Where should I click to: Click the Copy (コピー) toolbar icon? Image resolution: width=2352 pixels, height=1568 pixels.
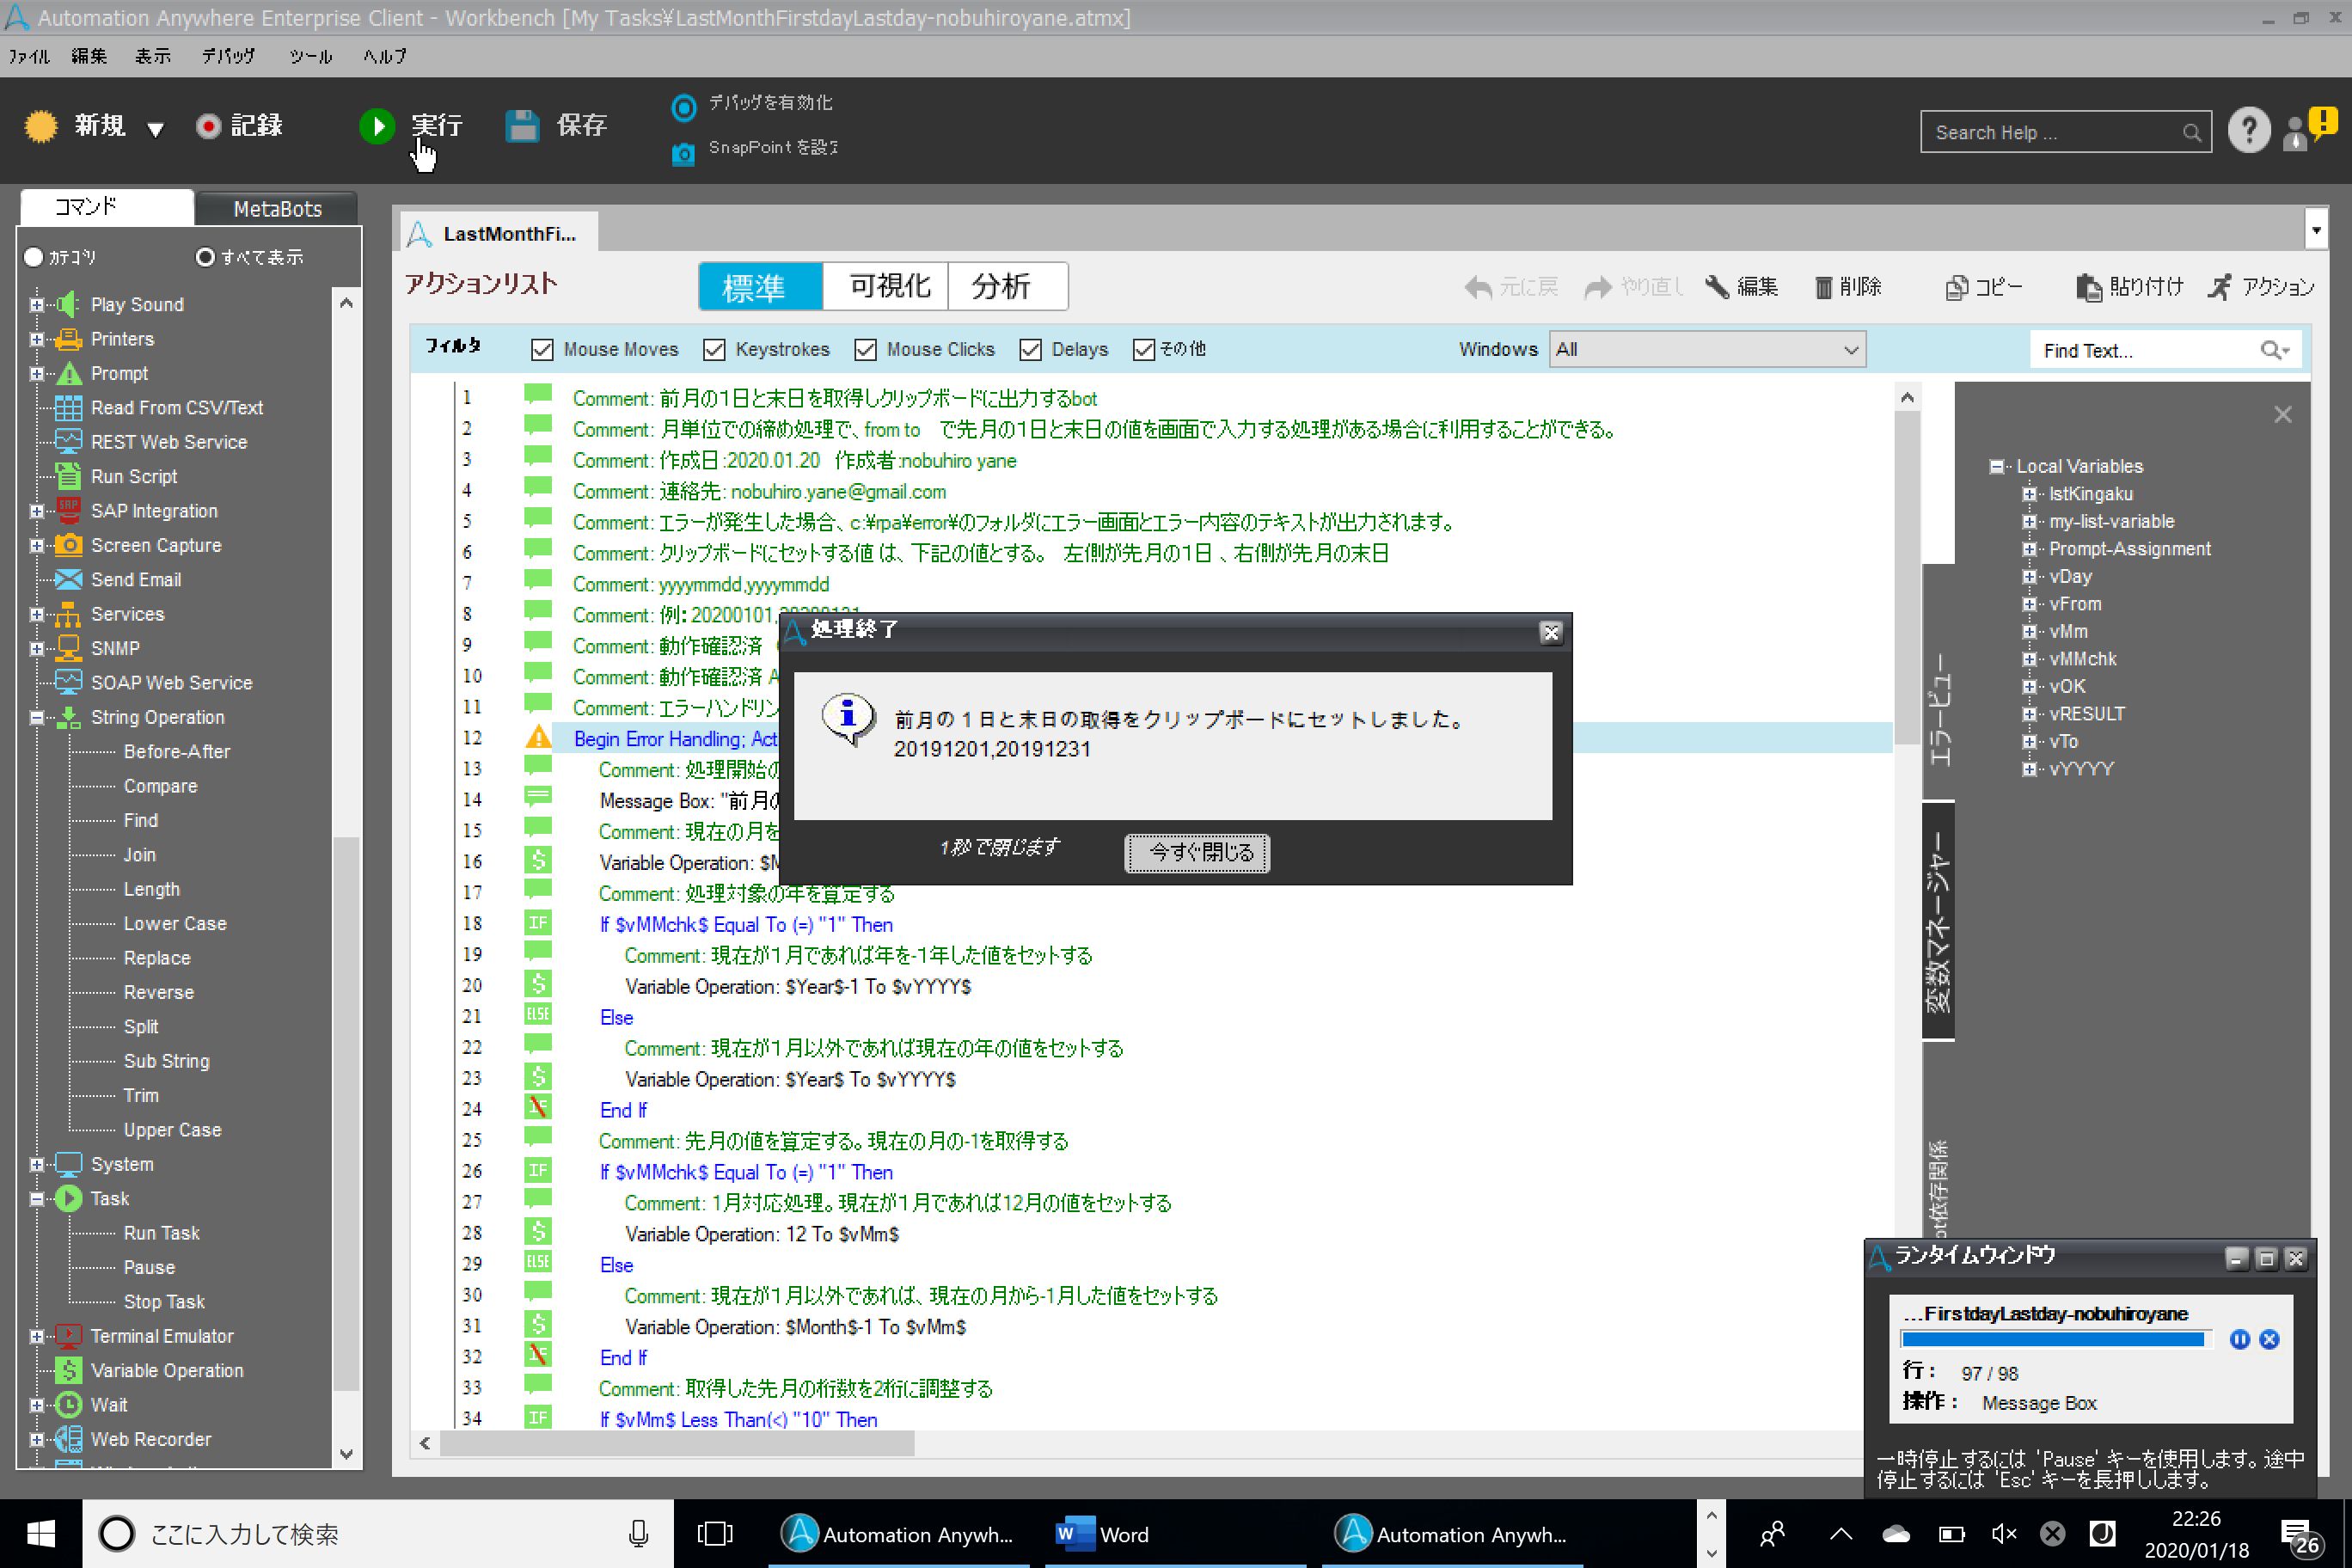1956,288
